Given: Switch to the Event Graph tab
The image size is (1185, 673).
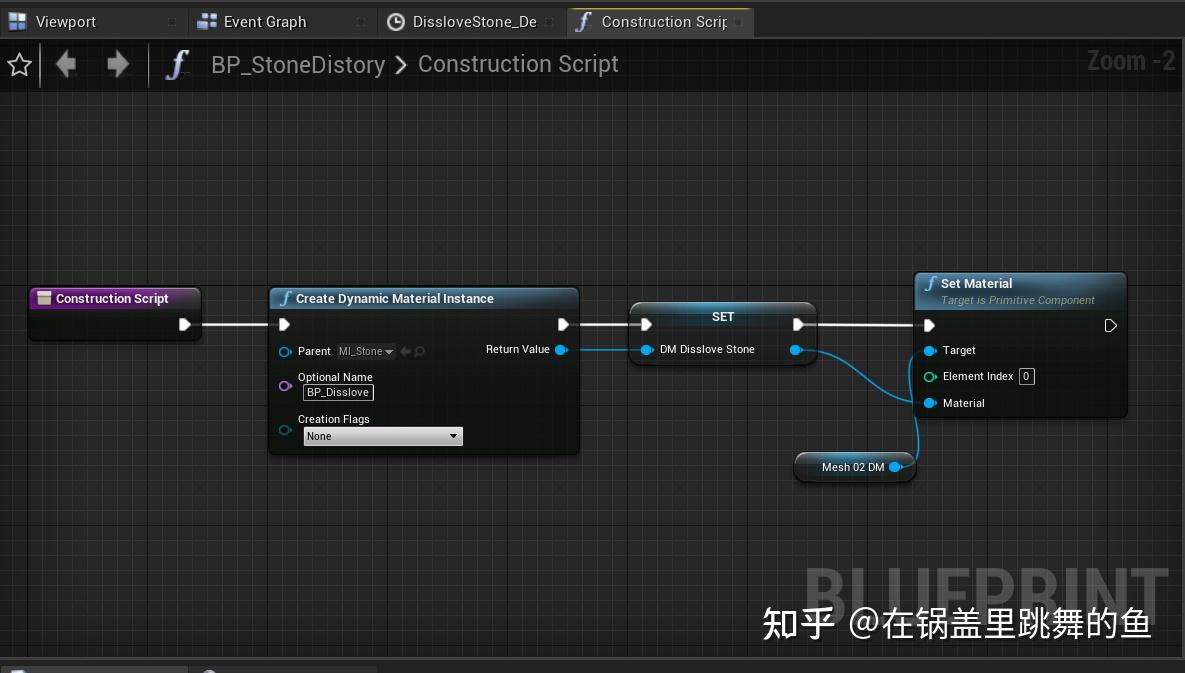Looking at the screenshot, I should (x=265, y=20).
